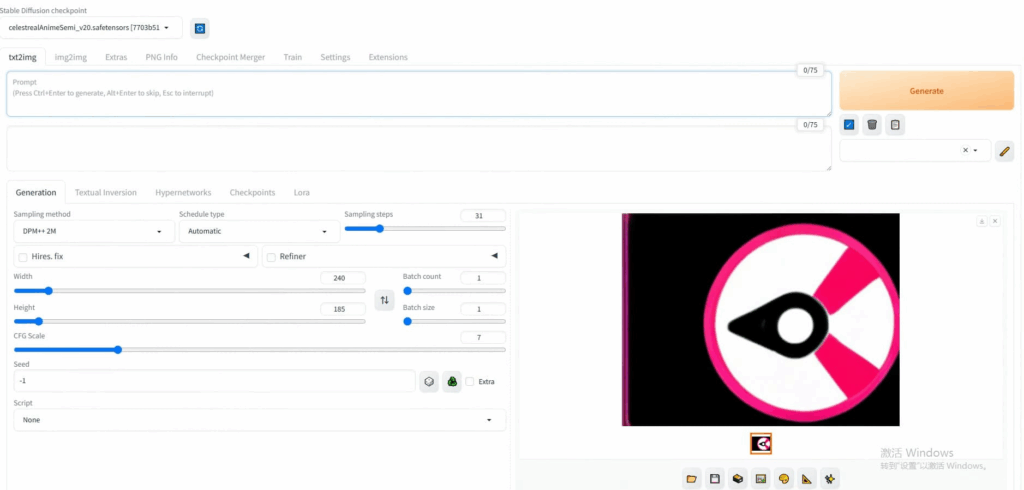Enable the Hires. fix checkbox
Viewport: 1024px width, 490px height.
click(23, 257)
